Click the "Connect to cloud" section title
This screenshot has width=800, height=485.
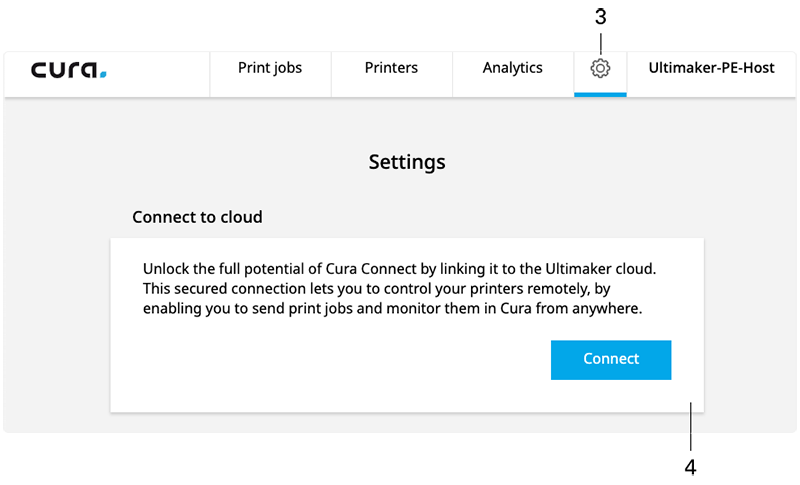(x=197, y=217)
